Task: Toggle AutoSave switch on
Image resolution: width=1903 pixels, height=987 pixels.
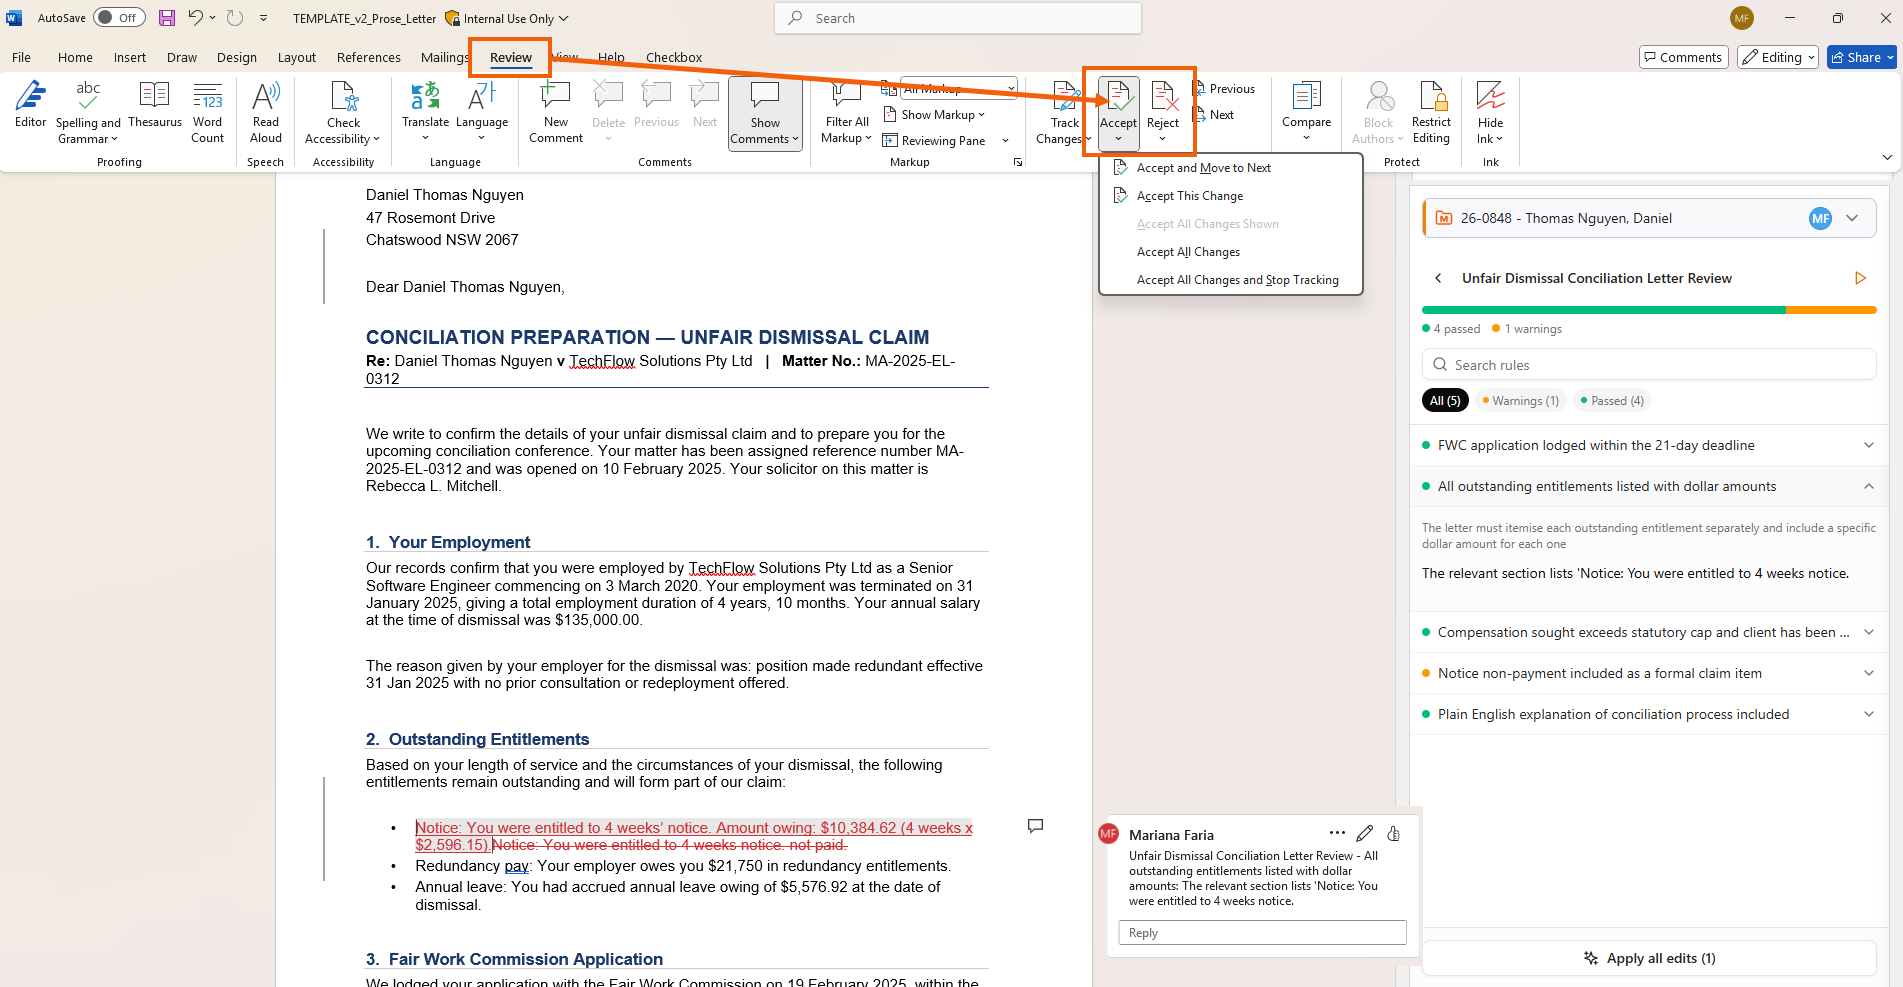Action: click(119, 18)
